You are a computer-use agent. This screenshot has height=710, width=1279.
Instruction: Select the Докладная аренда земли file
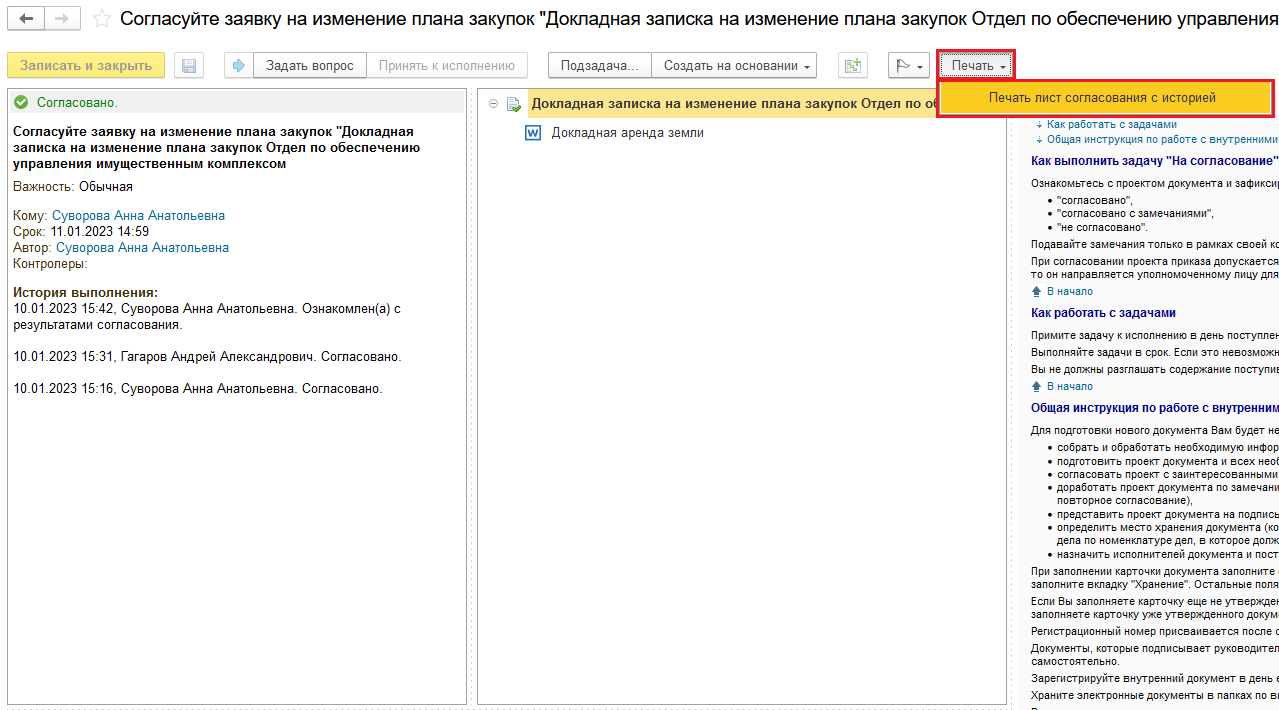pos(627,132)
